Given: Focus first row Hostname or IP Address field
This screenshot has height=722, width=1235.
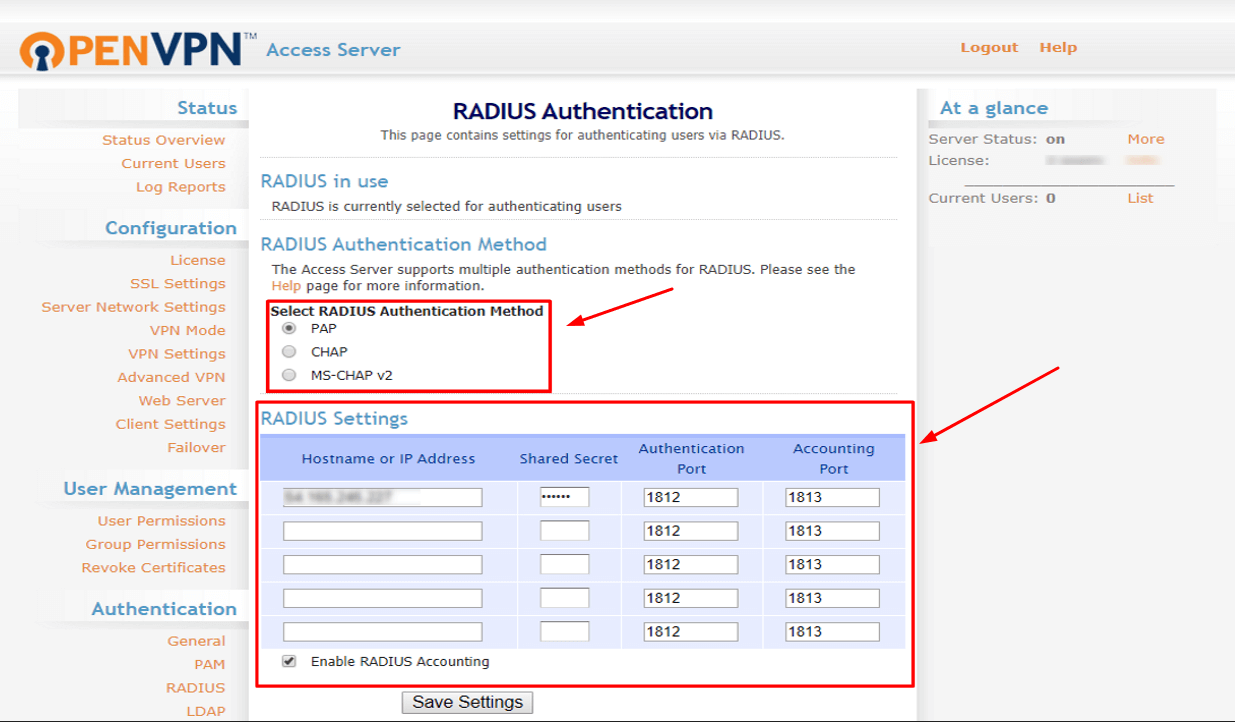Looking at the screenshot, I should [382, 497].
